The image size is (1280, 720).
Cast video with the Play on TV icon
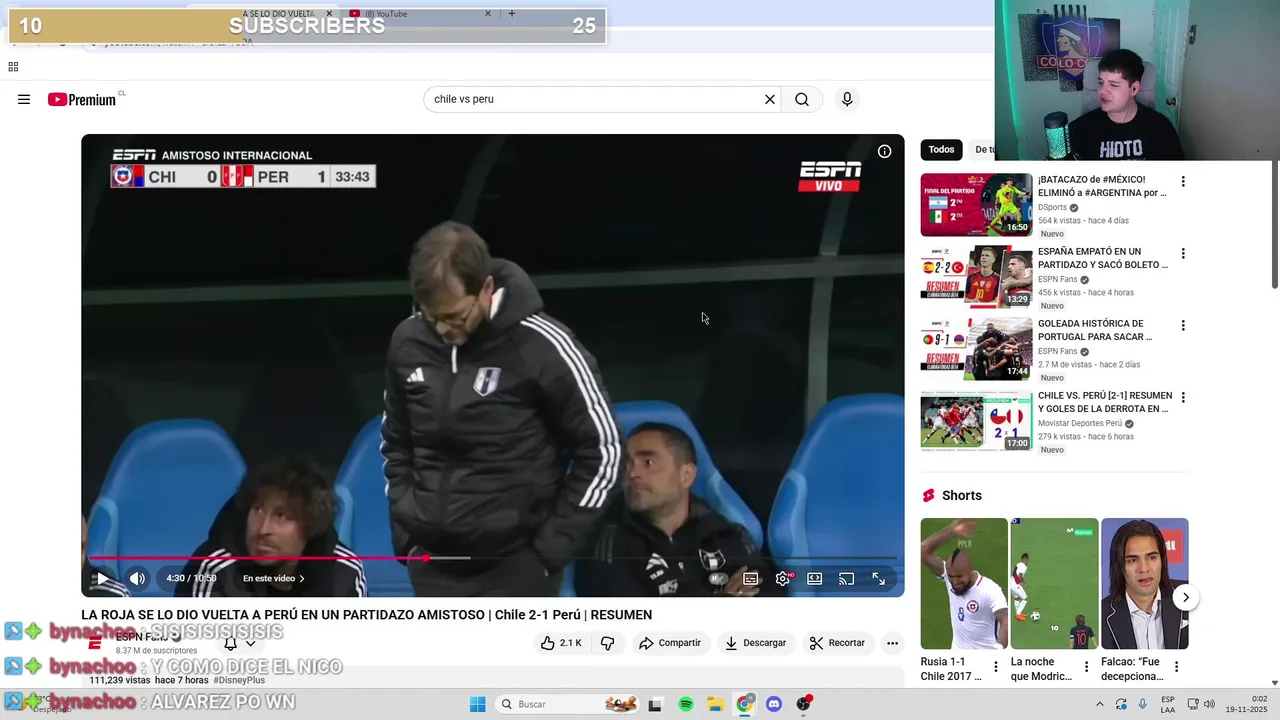847,578
